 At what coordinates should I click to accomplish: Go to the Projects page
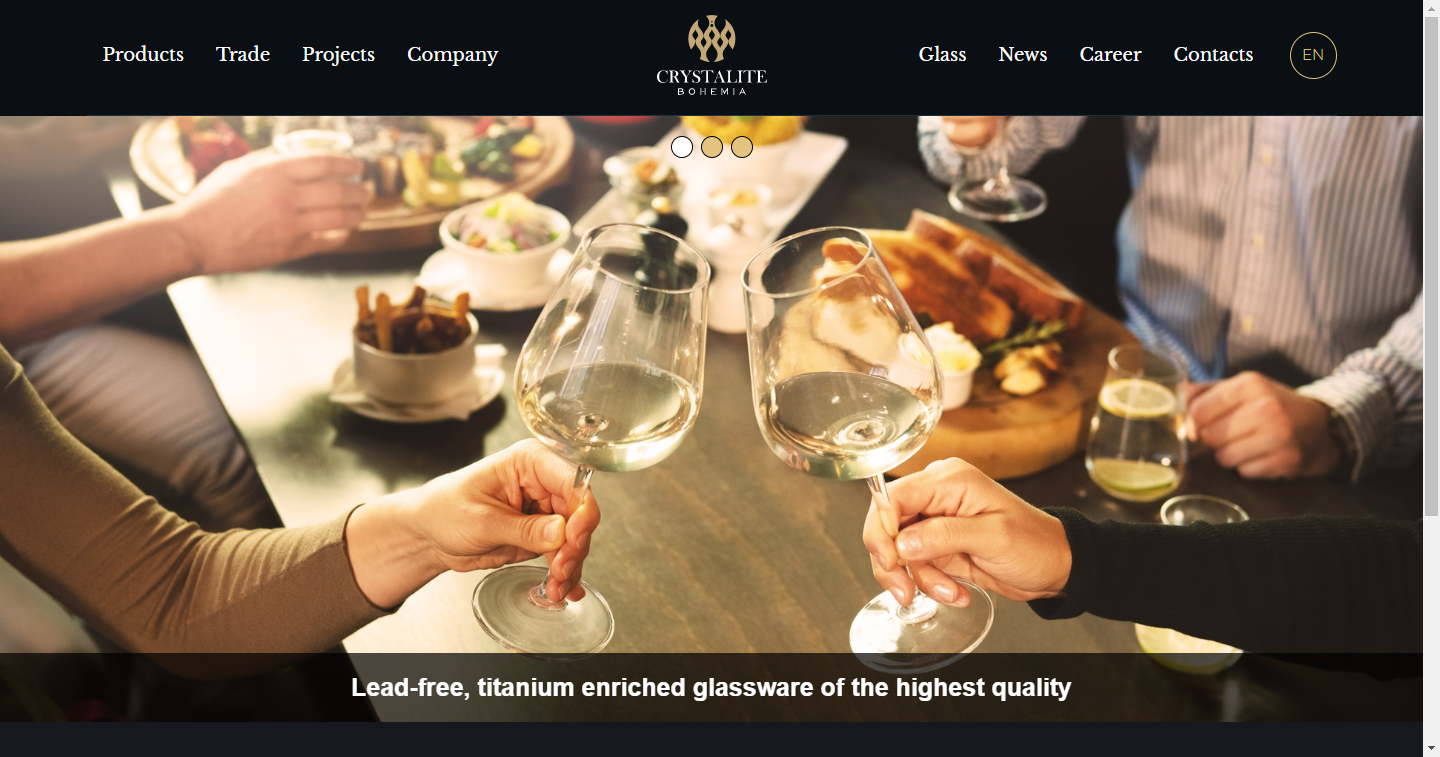pos(338,54)
